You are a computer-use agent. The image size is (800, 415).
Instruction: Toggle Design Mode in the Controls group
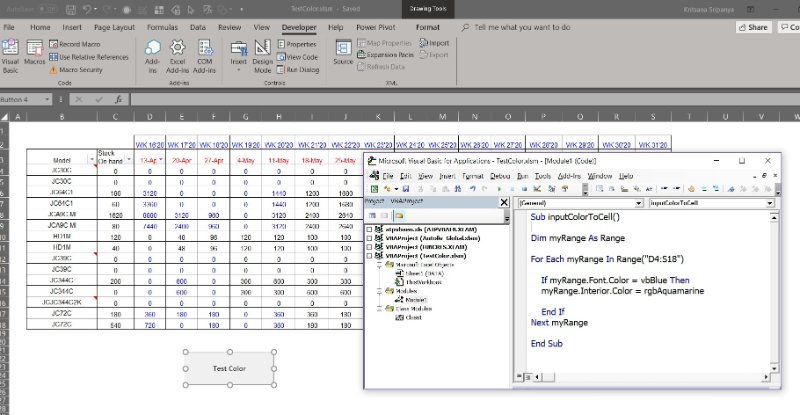262,52
